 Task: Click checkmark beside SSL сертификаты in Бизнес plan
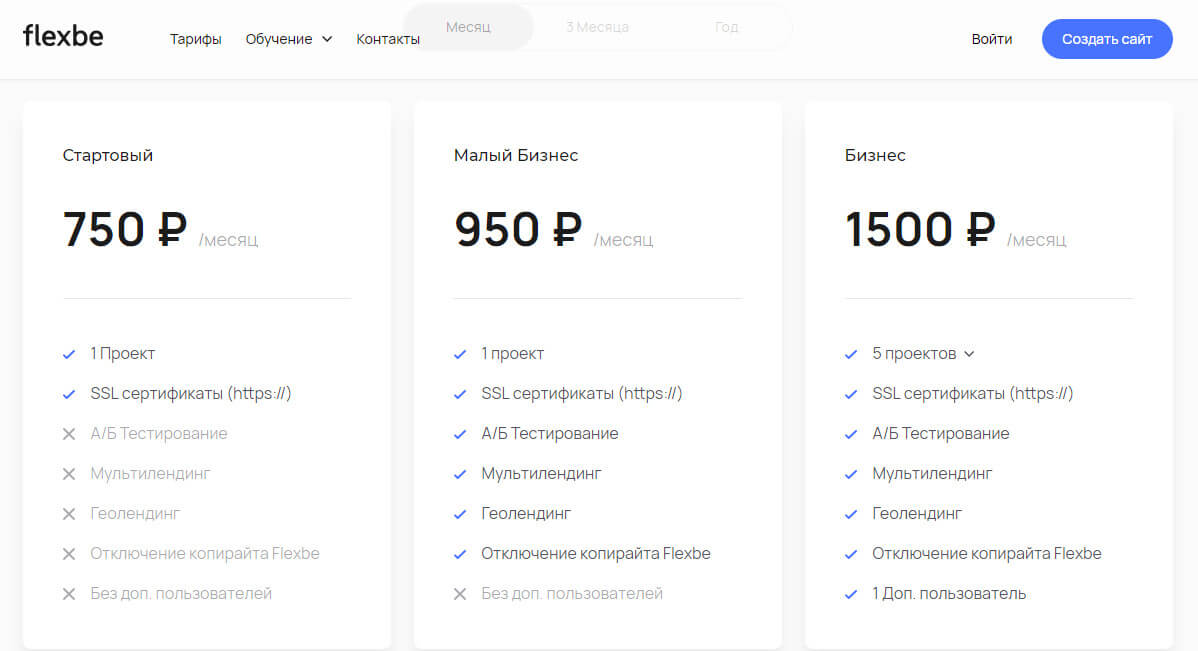[851, 394]
